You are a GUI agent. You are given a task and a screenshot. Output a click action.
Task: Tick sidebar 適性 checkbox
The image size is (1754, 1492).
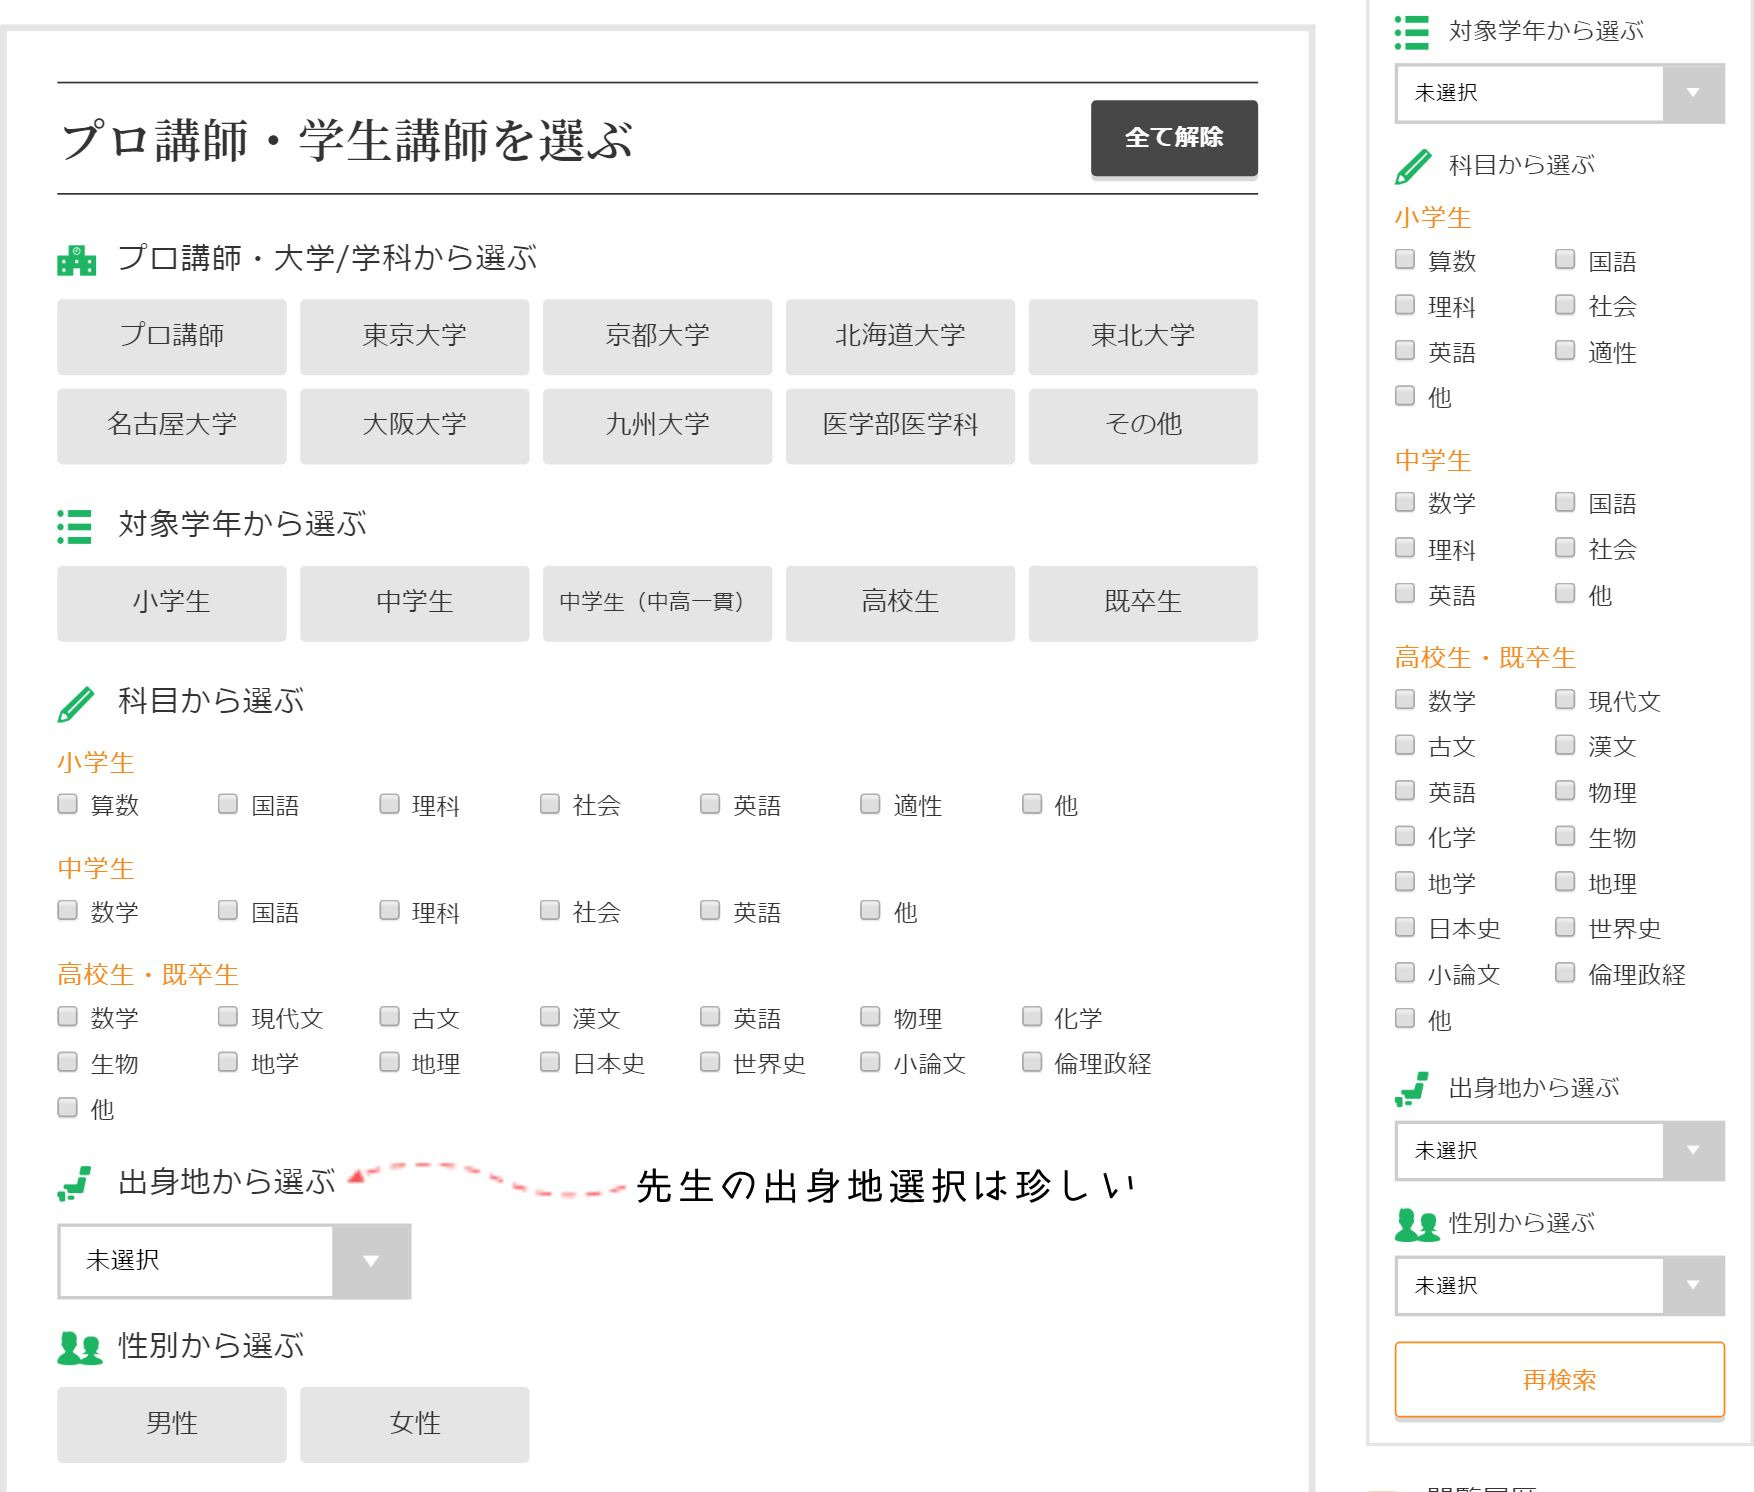tap(1565, 350)
